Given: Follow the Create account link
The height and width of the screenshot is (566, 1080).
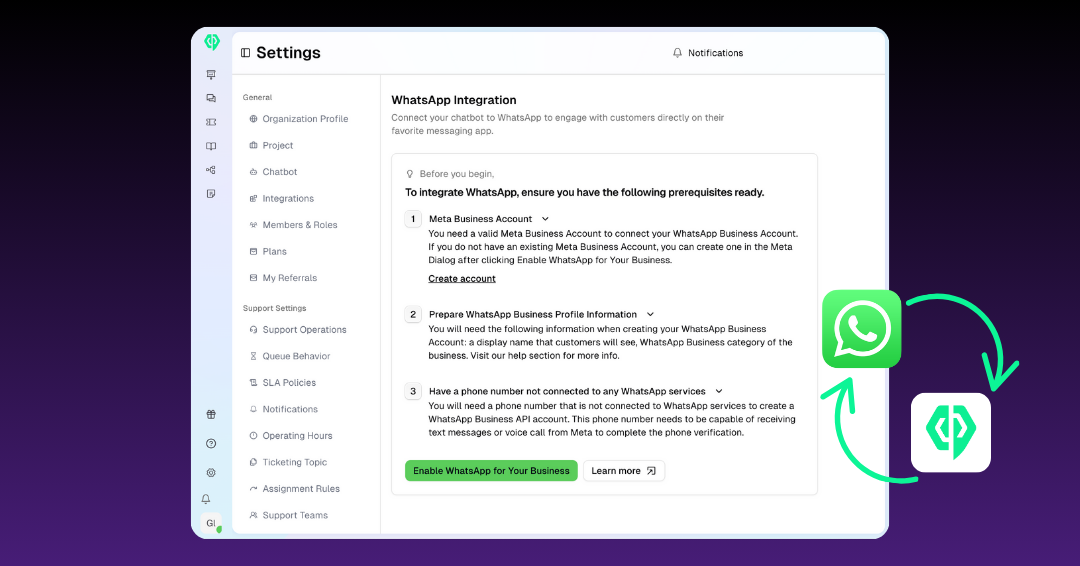Looking at the screenshot, I should [462, 279].
